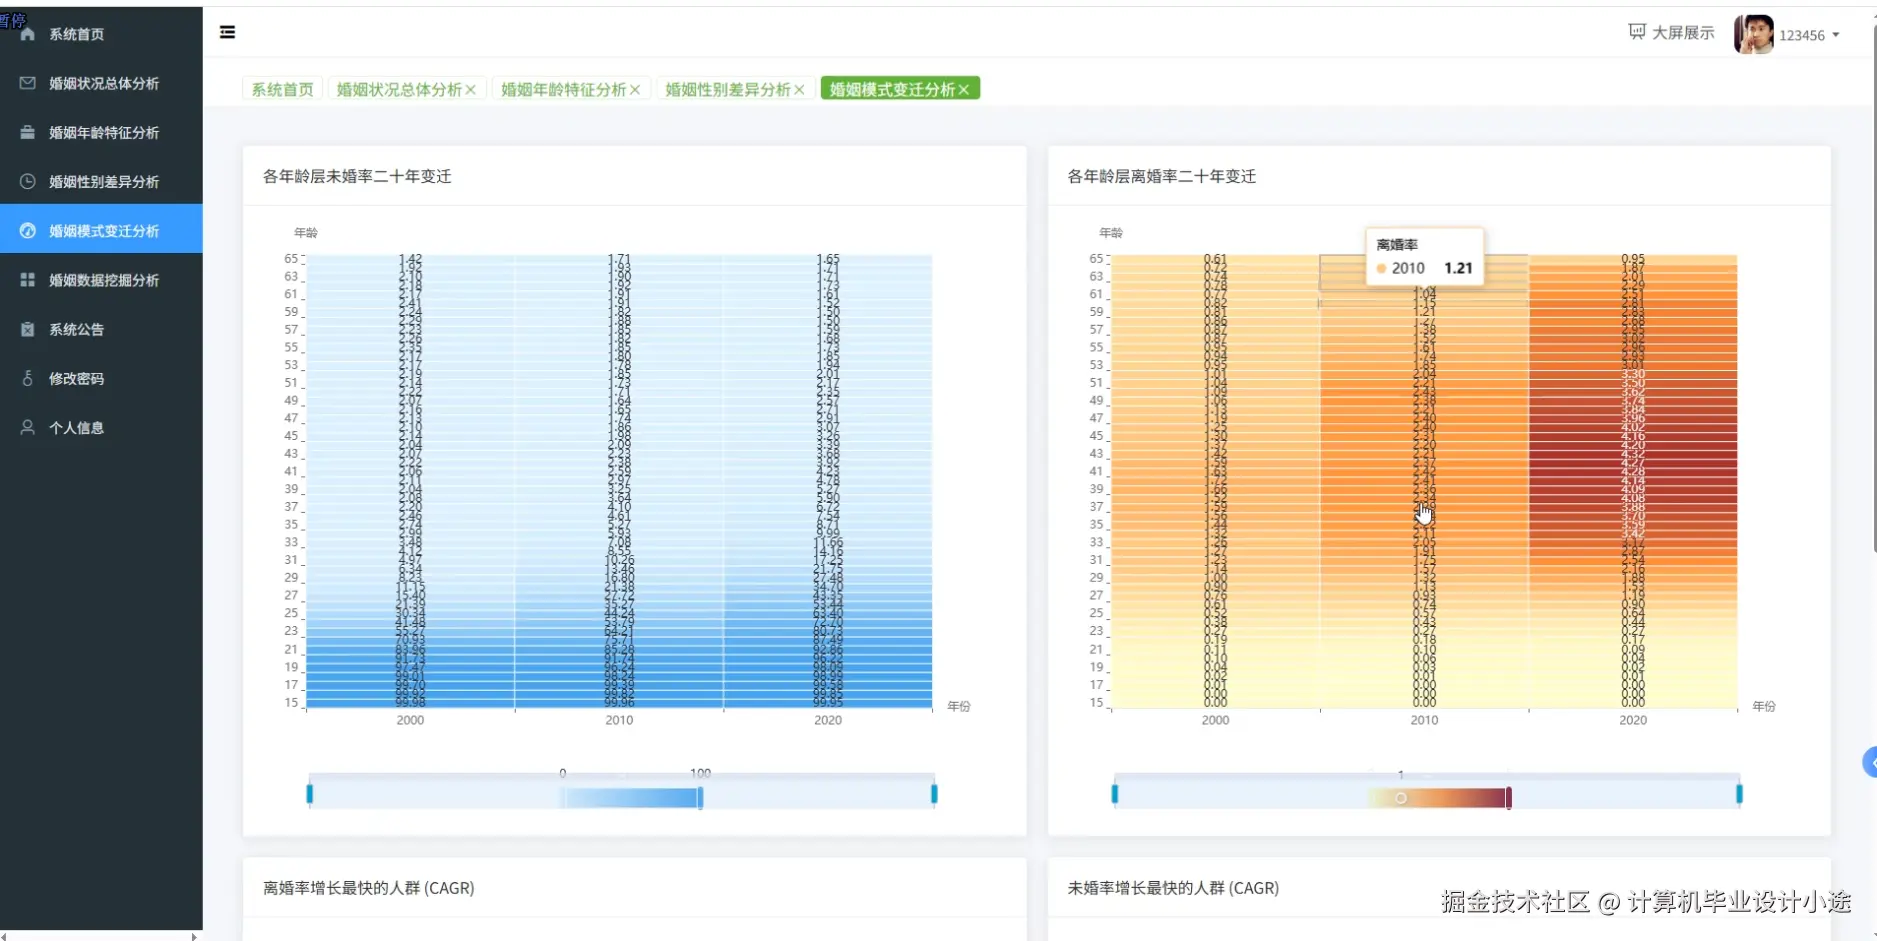The image size is (1877, 941).
Task: Click right teal handle under unmarried-rate chart
Action: pyautogui.click(x=934, y=794)
